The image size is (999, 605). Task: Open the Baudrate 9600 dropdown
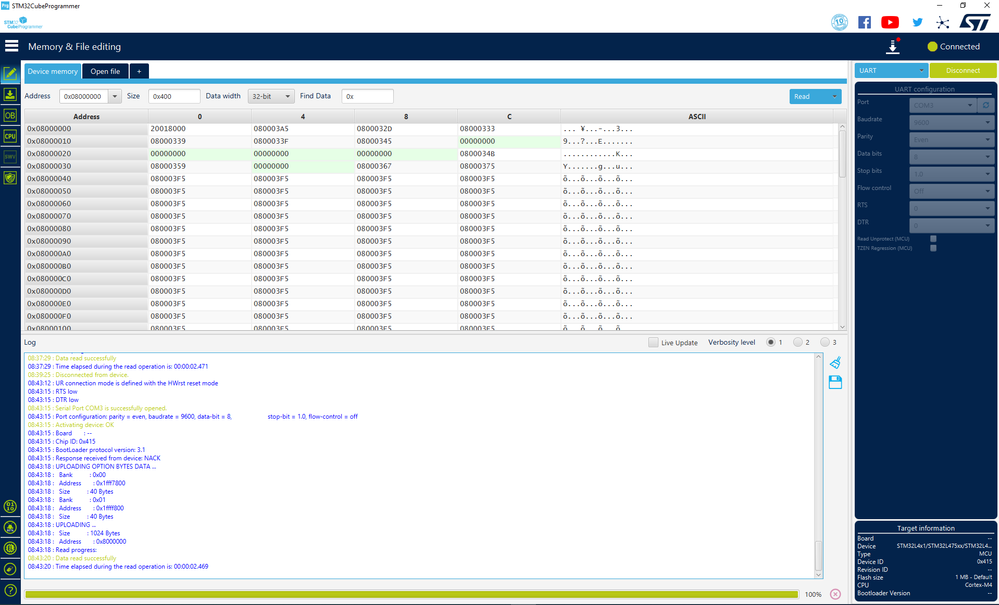coord(951,122)
